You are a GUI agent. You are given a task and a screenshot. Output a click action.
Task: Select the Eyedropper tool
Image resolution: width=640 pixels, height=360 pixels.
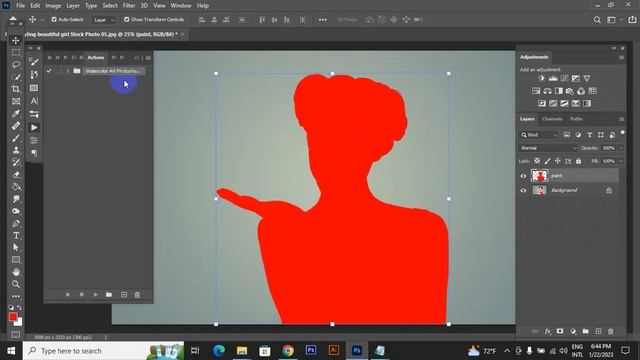[x=16, y=113]
